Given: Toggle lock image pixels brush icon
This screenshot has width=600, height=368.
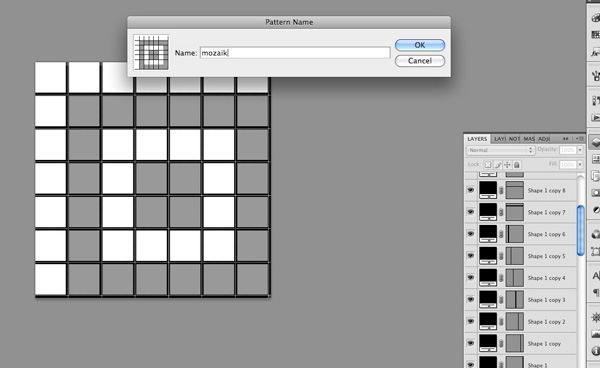Looking at the screenshot, I should click(498, 165).
